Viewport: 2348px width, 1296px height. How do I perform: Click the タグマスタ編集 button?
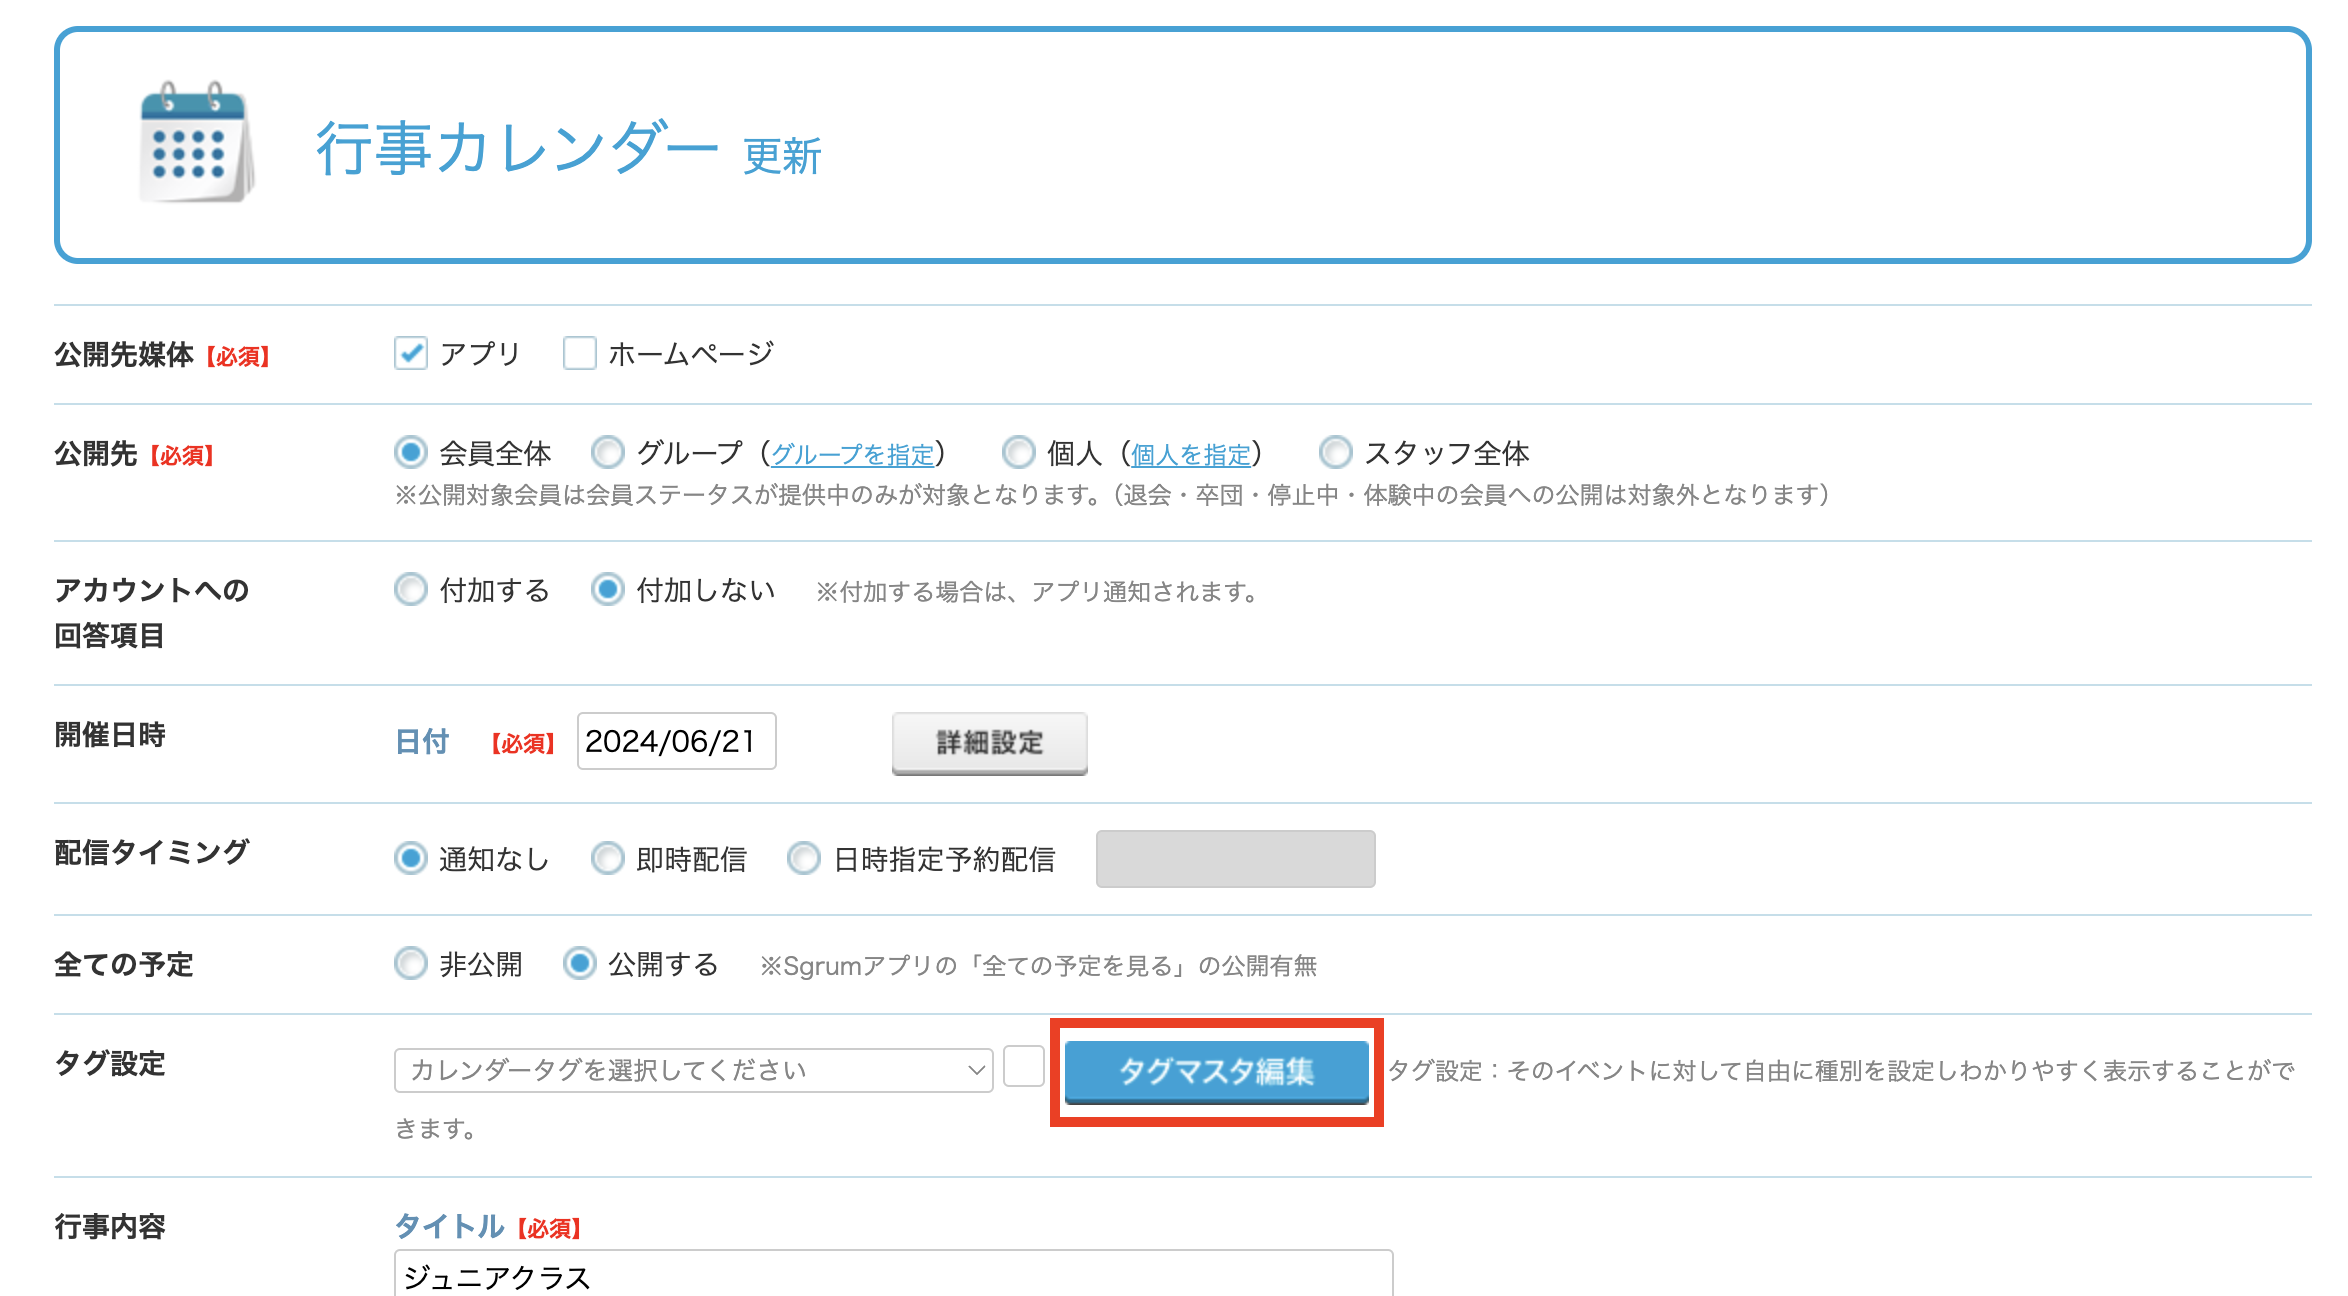tap(1217, 1072)
